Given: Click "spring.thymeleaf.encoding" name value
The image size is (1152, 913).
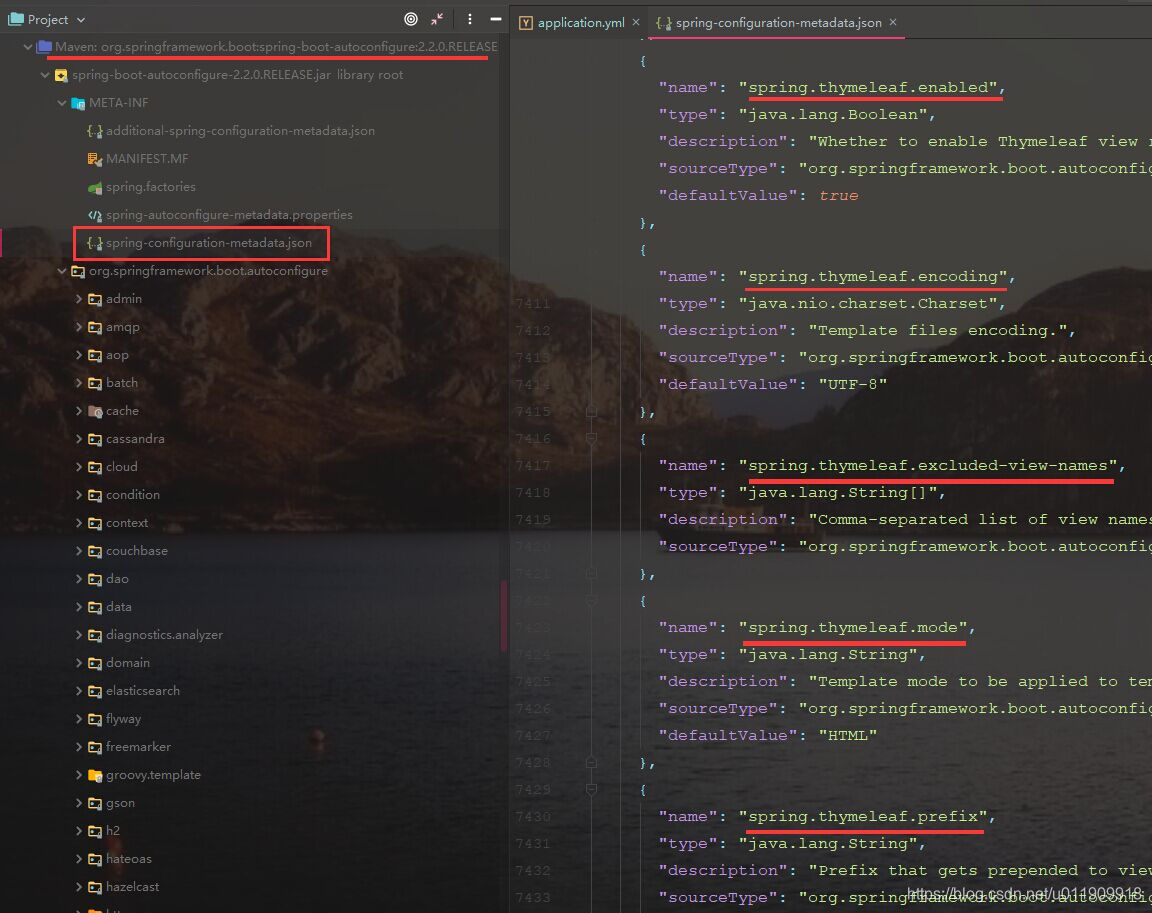Looking at the screenshot, I should 873,276.
